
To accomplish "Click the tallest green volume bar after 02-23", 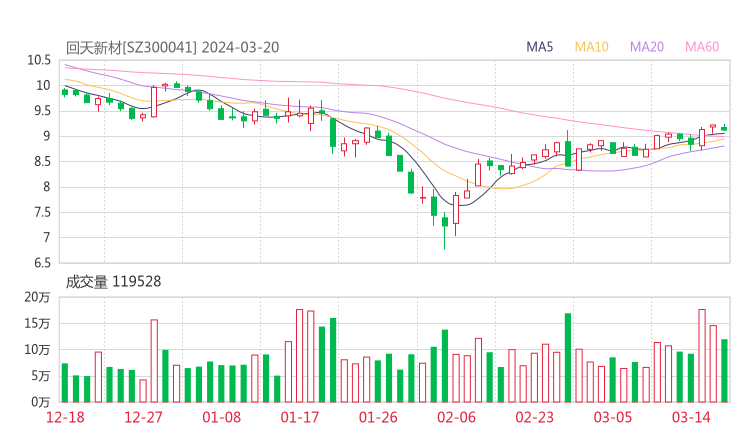I will pyautogui.click(x=568, y=358).
